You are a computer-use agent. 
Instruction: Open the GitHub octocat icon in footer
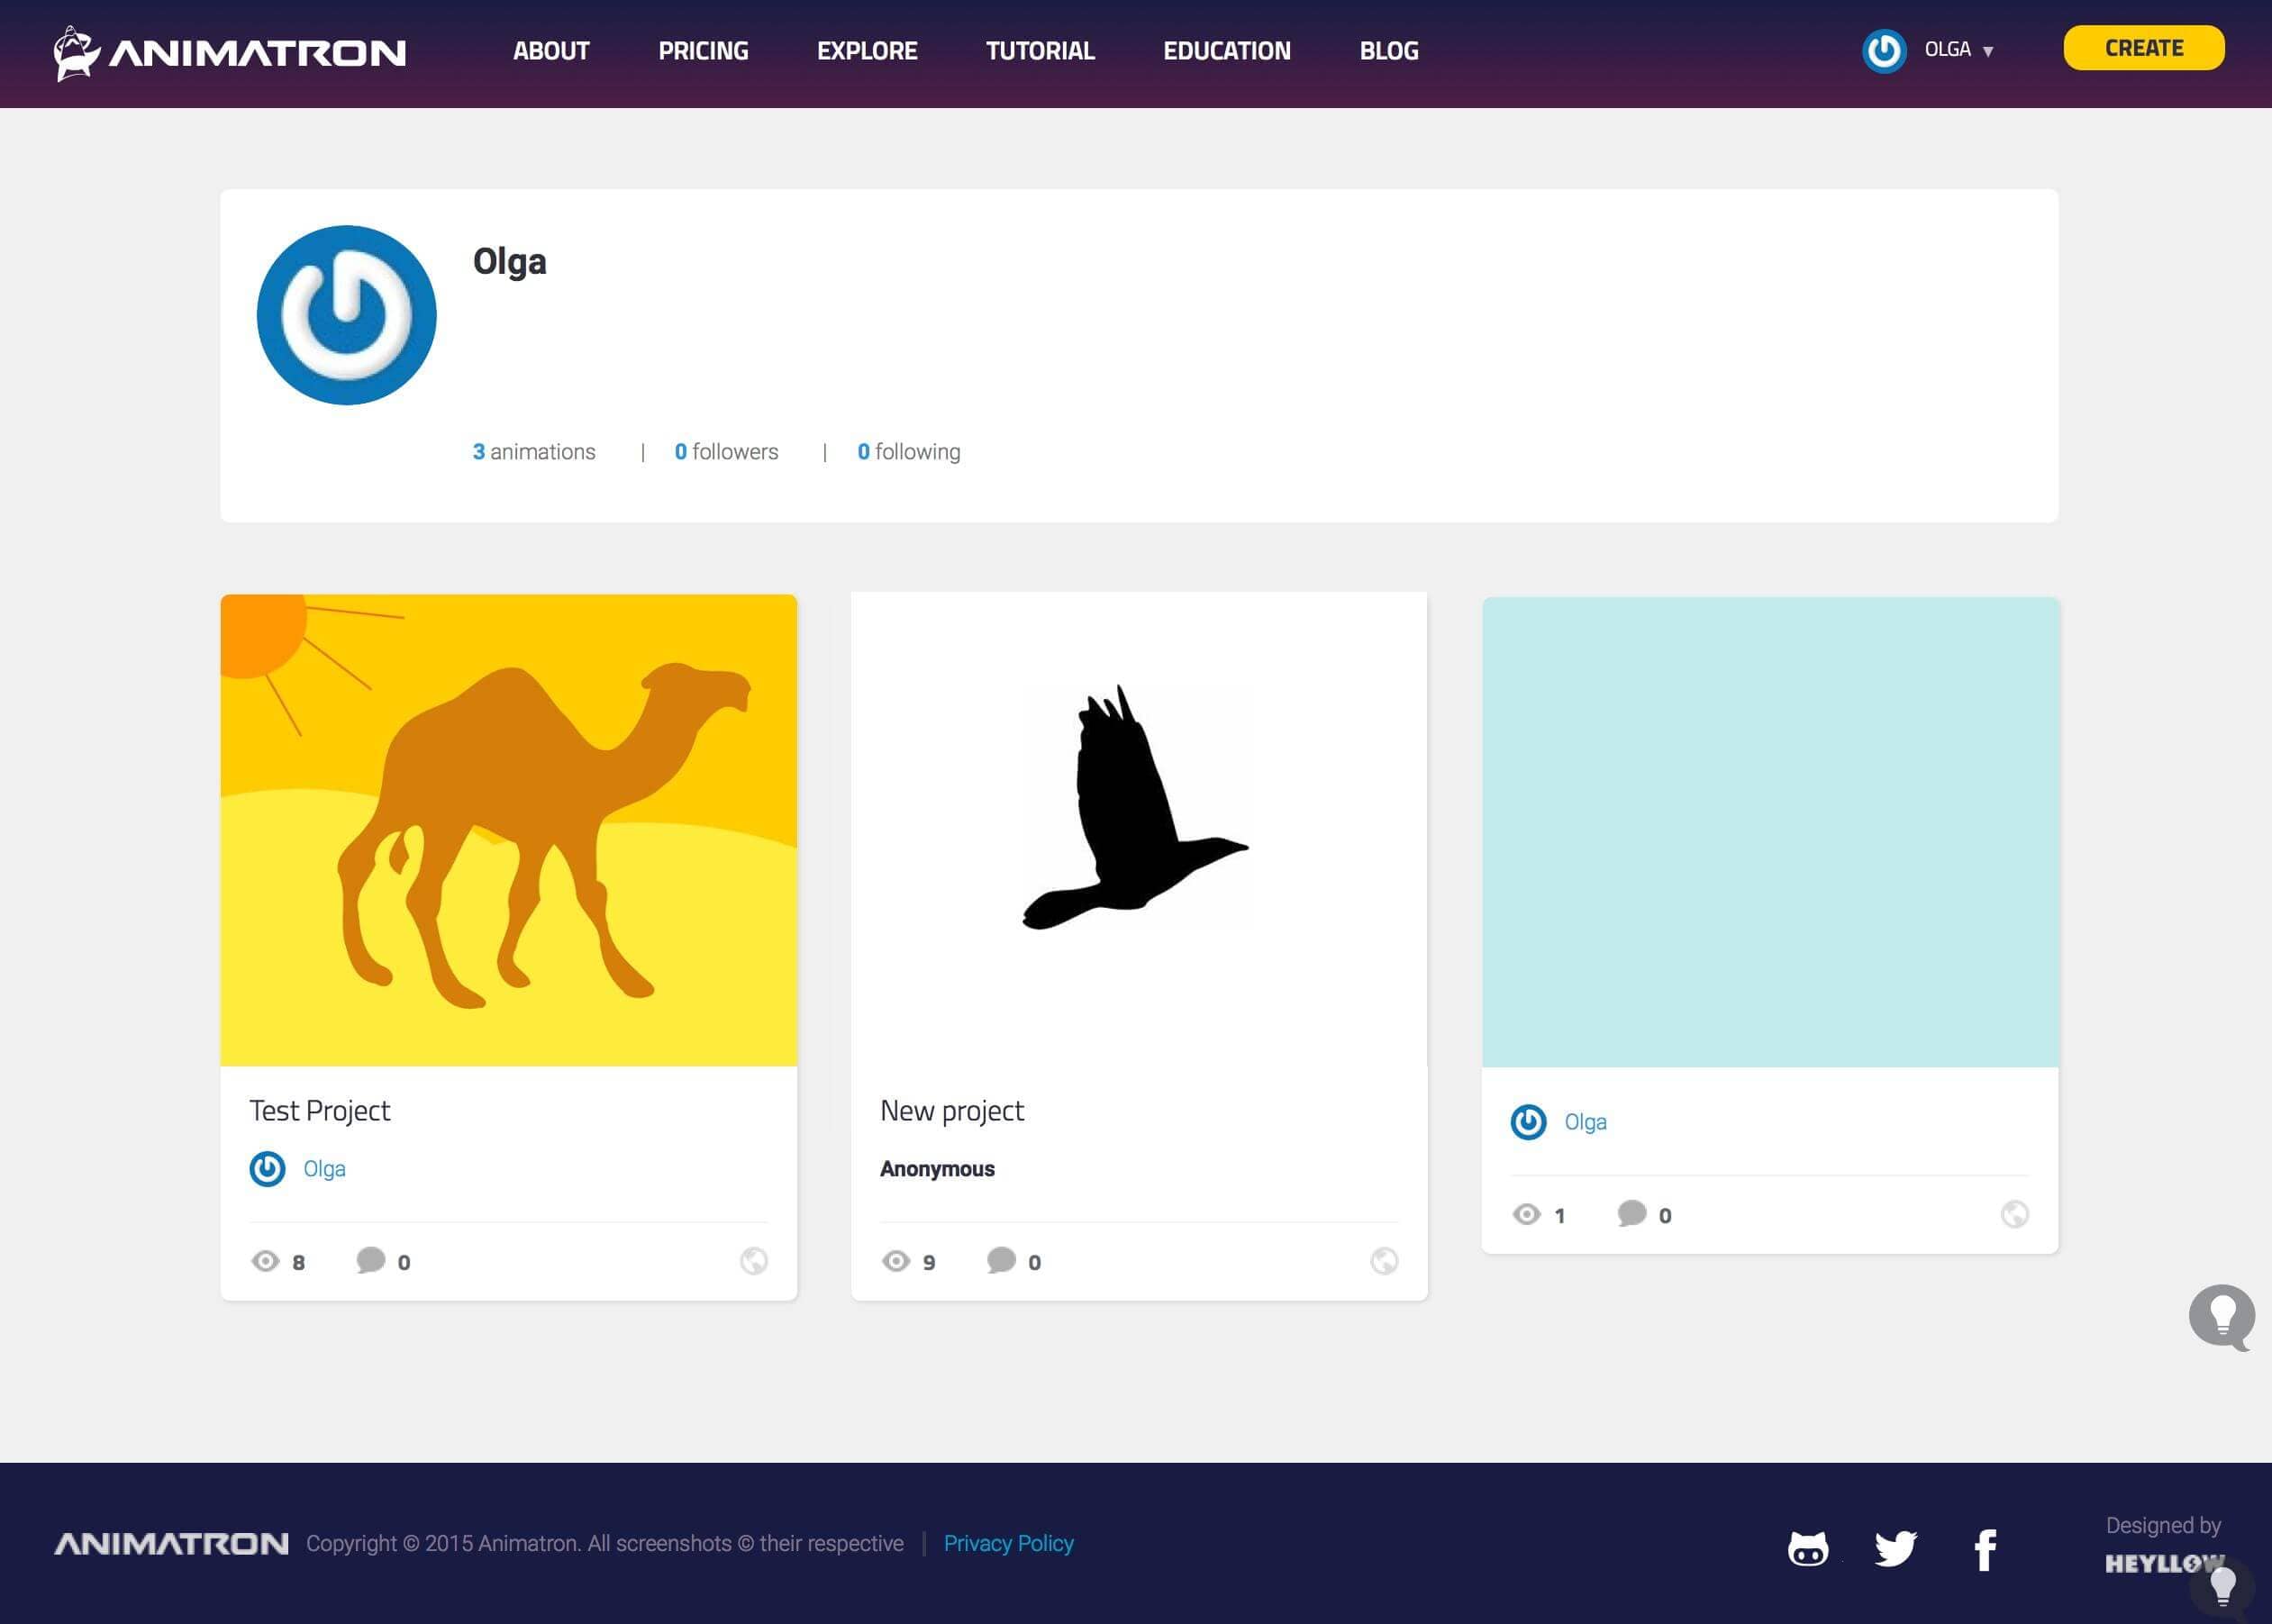click(1808, 1549)
